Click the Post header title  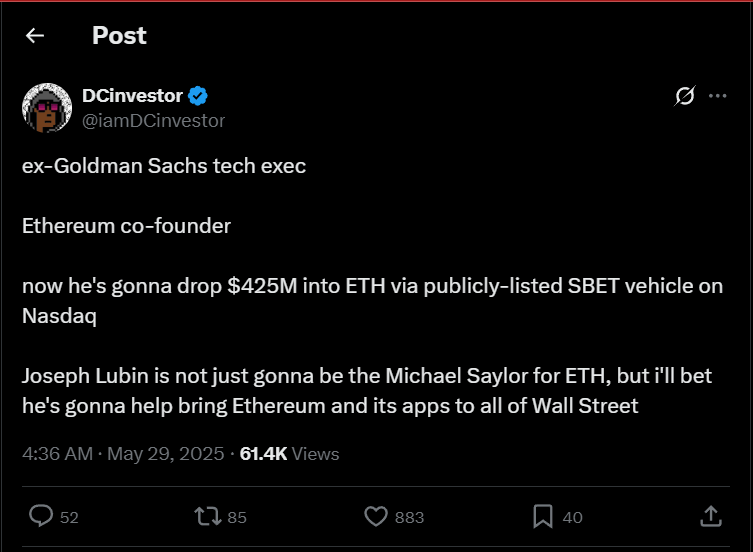pyautogui.click(x=119, y=36)
